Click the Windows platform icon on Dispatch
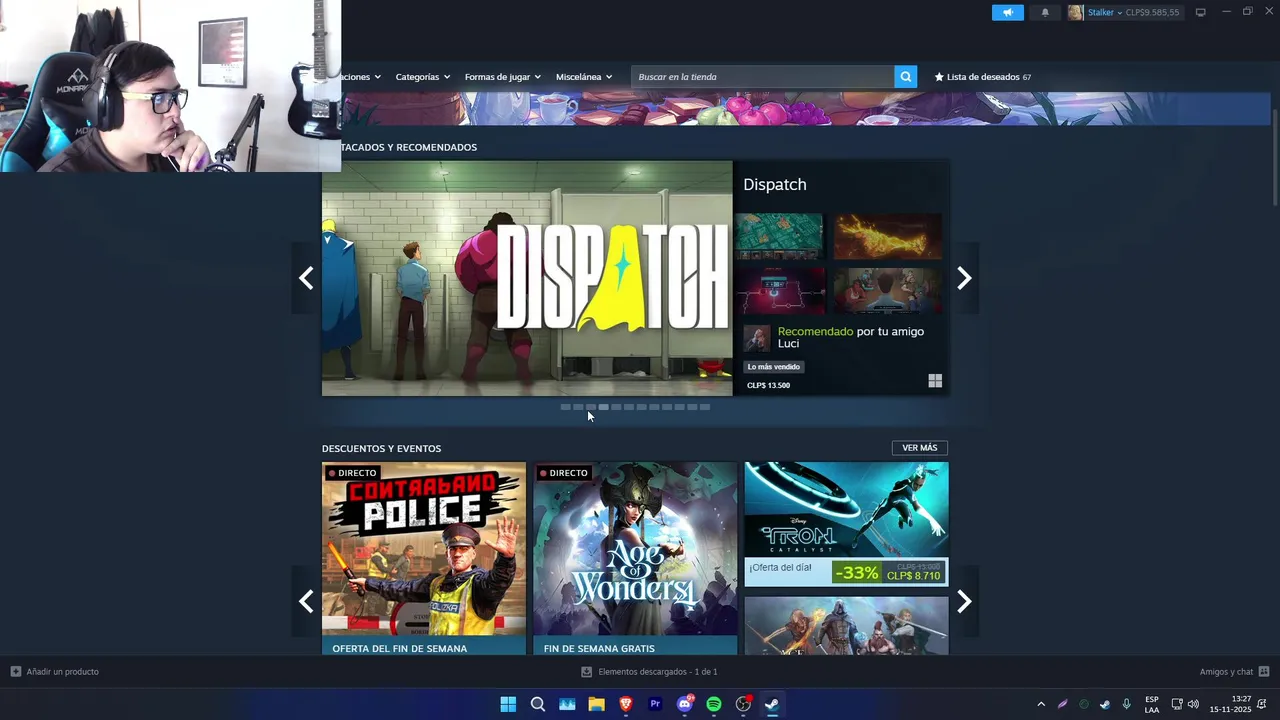The width and height of the screenshot is (1280, 720). [935, 381]
